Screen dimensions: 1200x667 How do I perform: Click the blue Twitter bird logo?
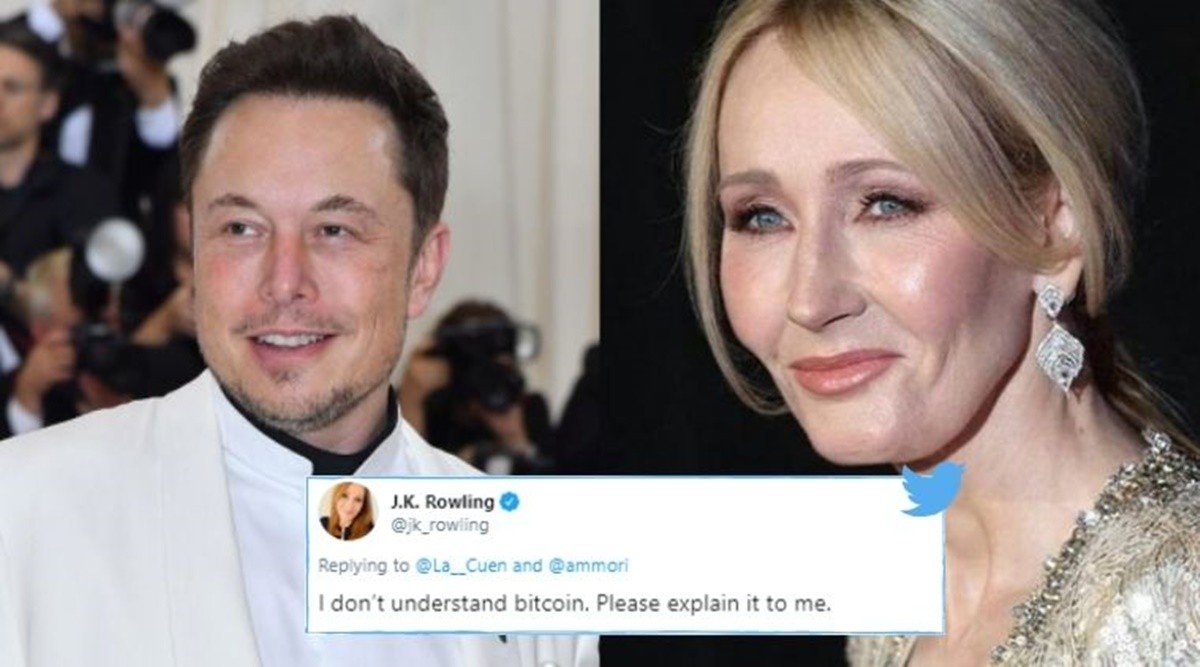932,487
